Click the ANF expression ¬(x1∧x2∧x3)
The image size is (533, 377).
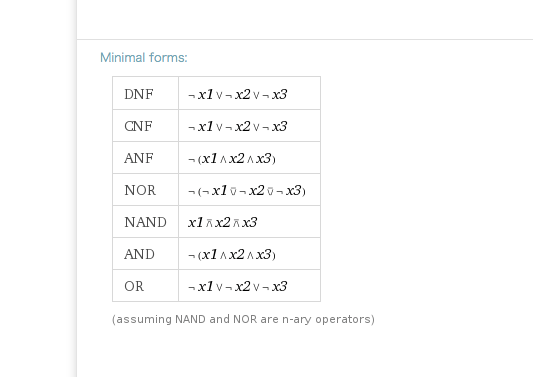[x=231, y=158]
